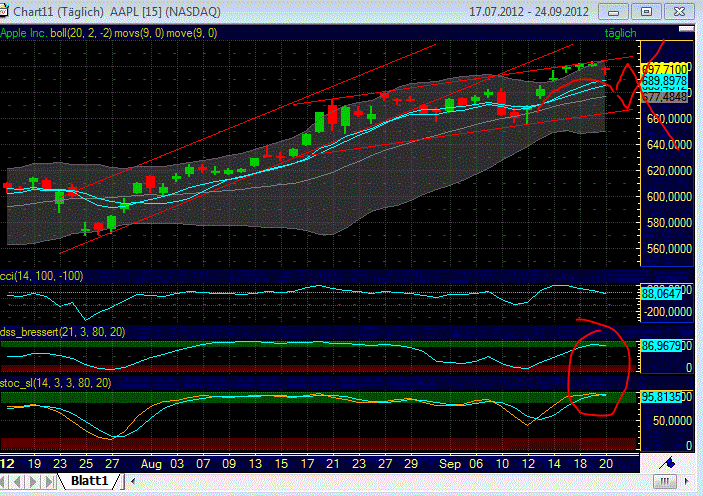Click the 580,0000 price axis label

point(669,222)
